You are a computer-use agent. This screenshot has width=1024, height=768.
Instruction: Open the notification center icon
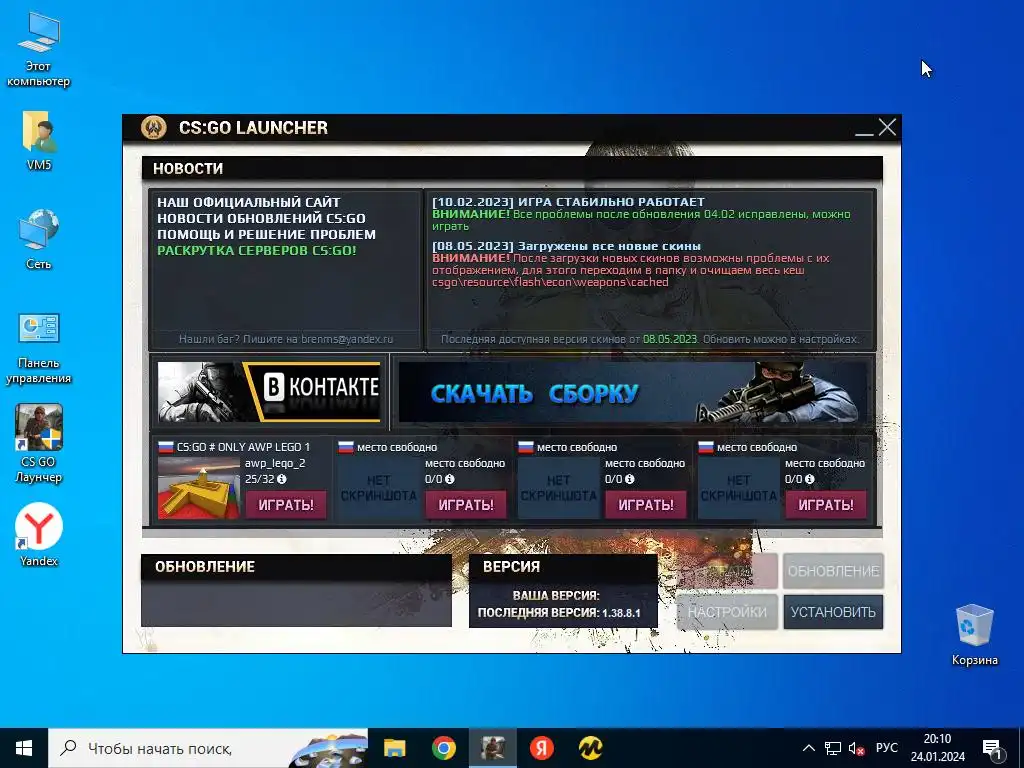[x=992, y=749]
